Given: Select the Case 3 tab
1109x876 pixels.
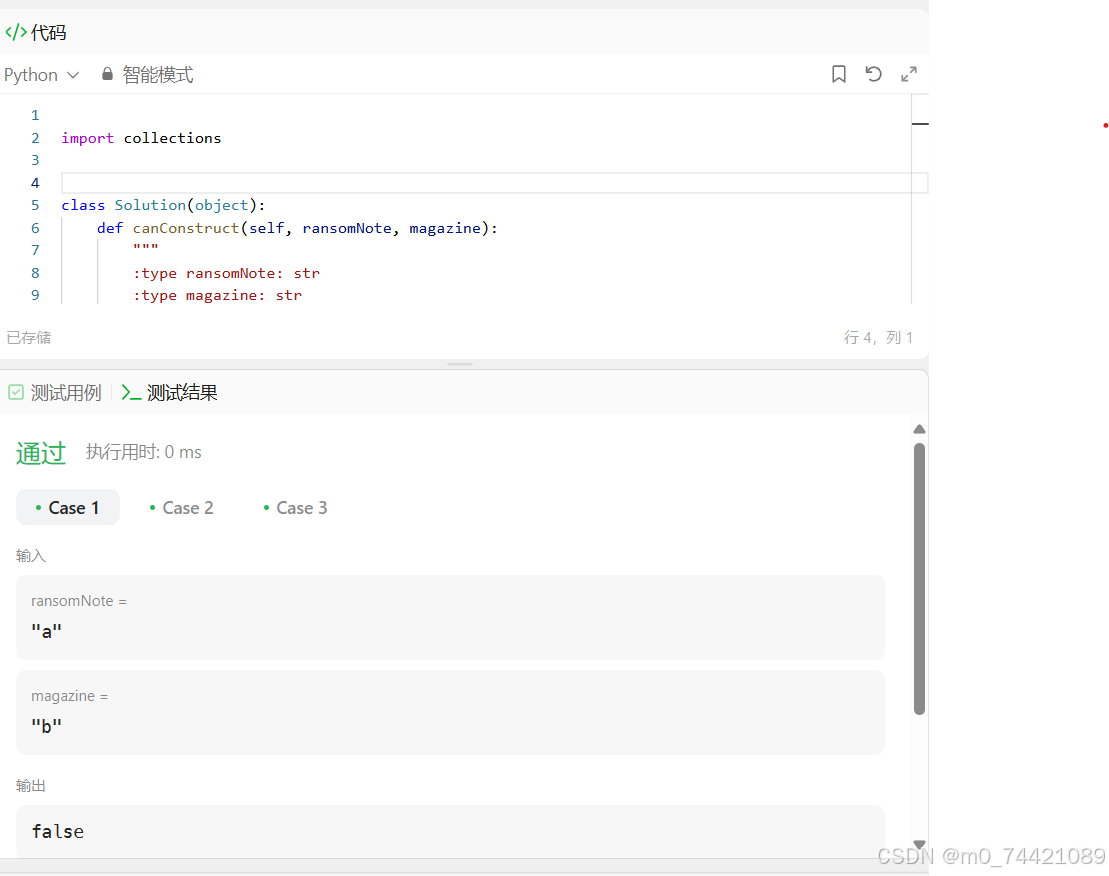Looking at the screenshot, I should pos(295,508).
